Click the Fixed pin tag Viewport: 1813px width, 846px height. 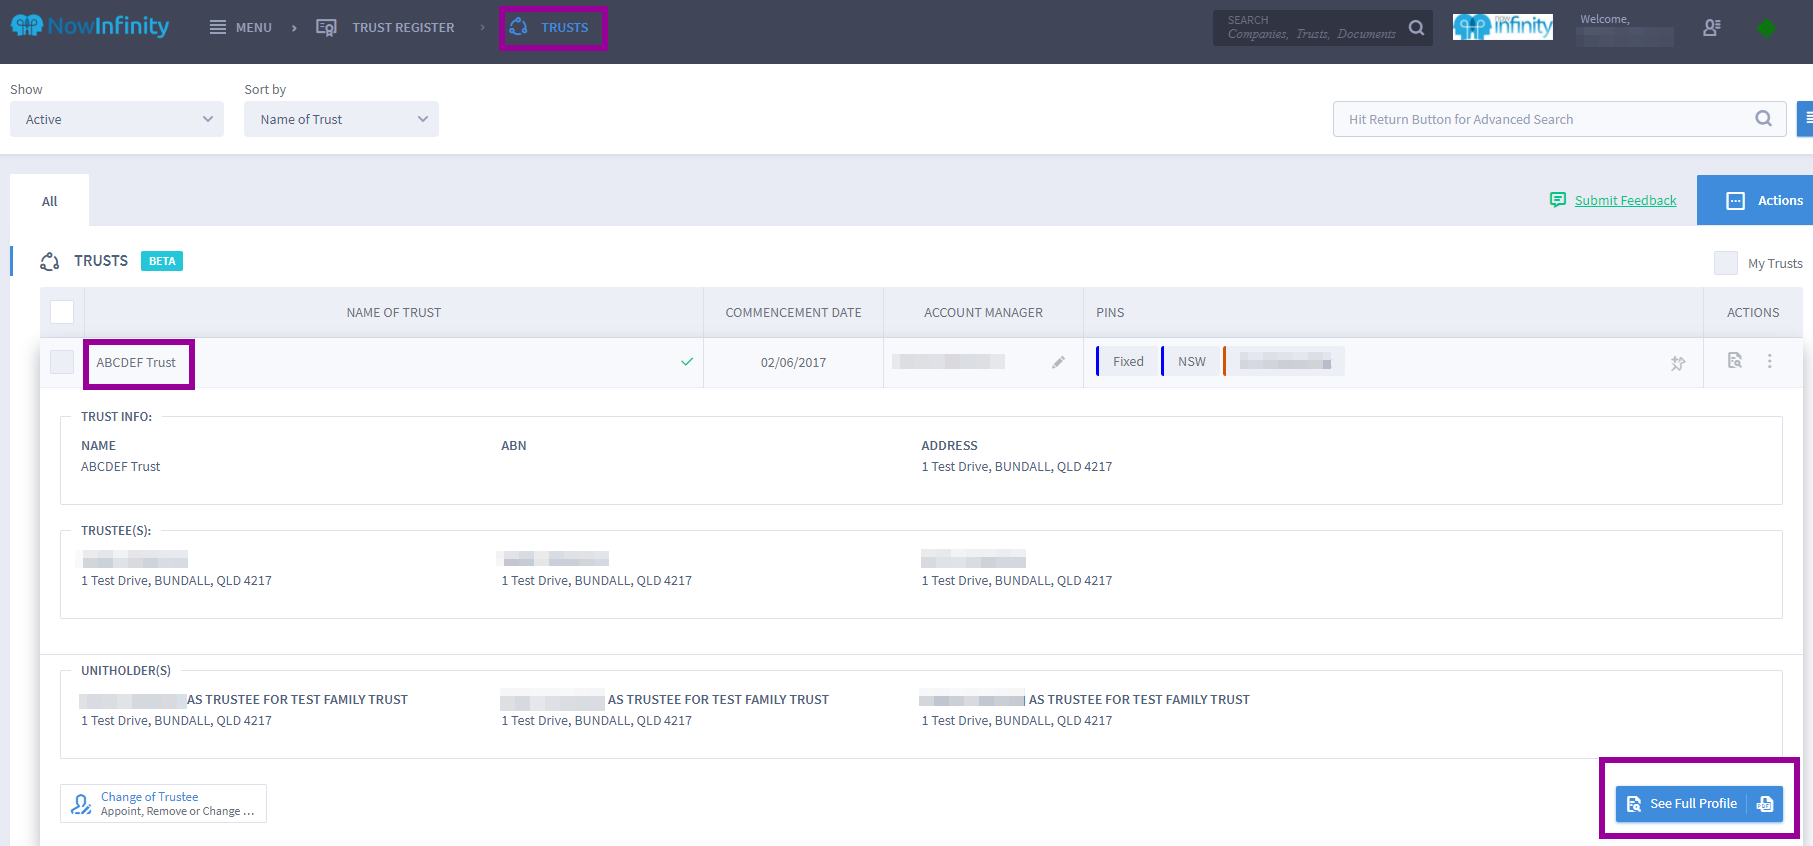click(1128, 361)
